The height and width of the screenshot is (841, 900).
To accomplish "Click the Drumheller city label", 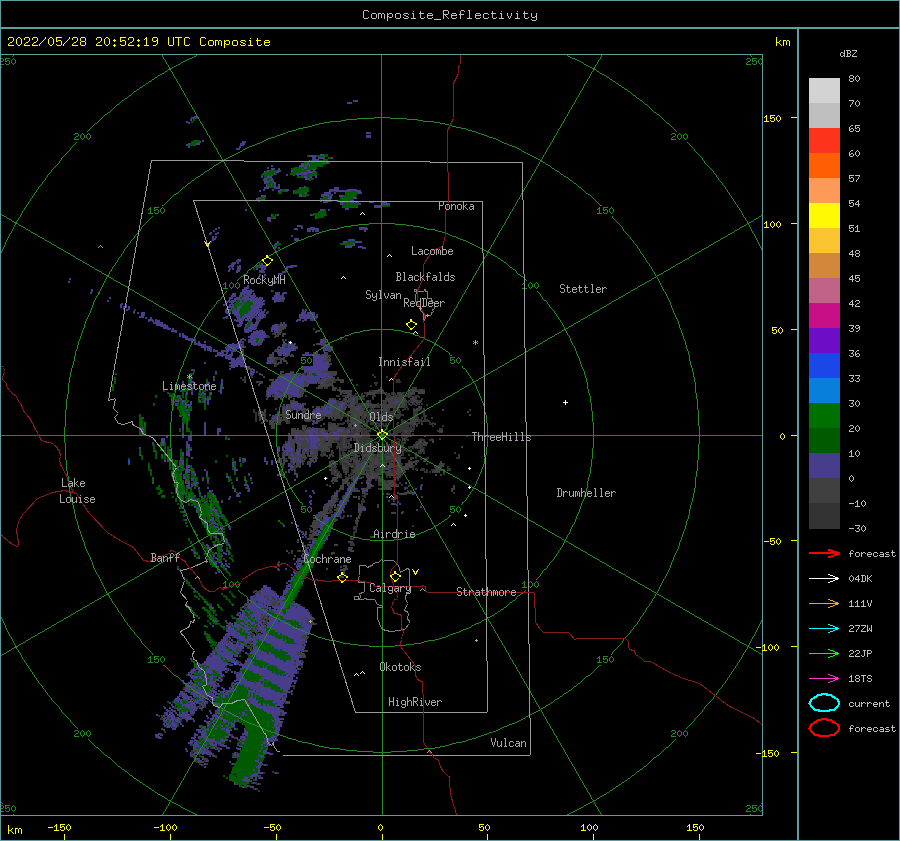I will 586,493.
